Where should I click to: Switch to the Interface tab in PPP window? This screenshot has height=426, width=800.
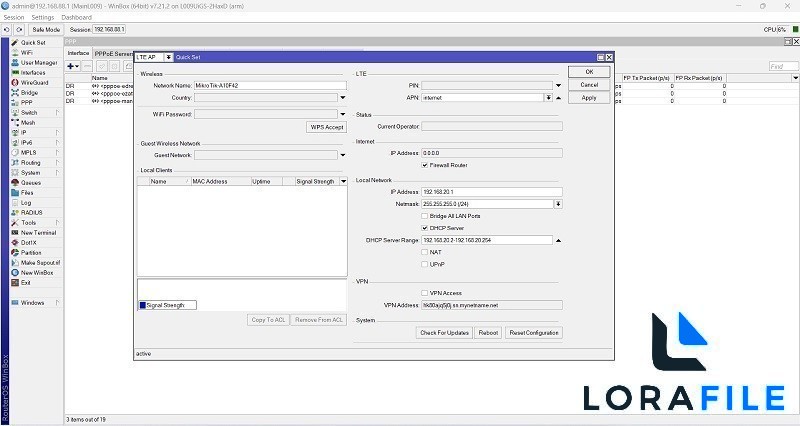[78, 53]
